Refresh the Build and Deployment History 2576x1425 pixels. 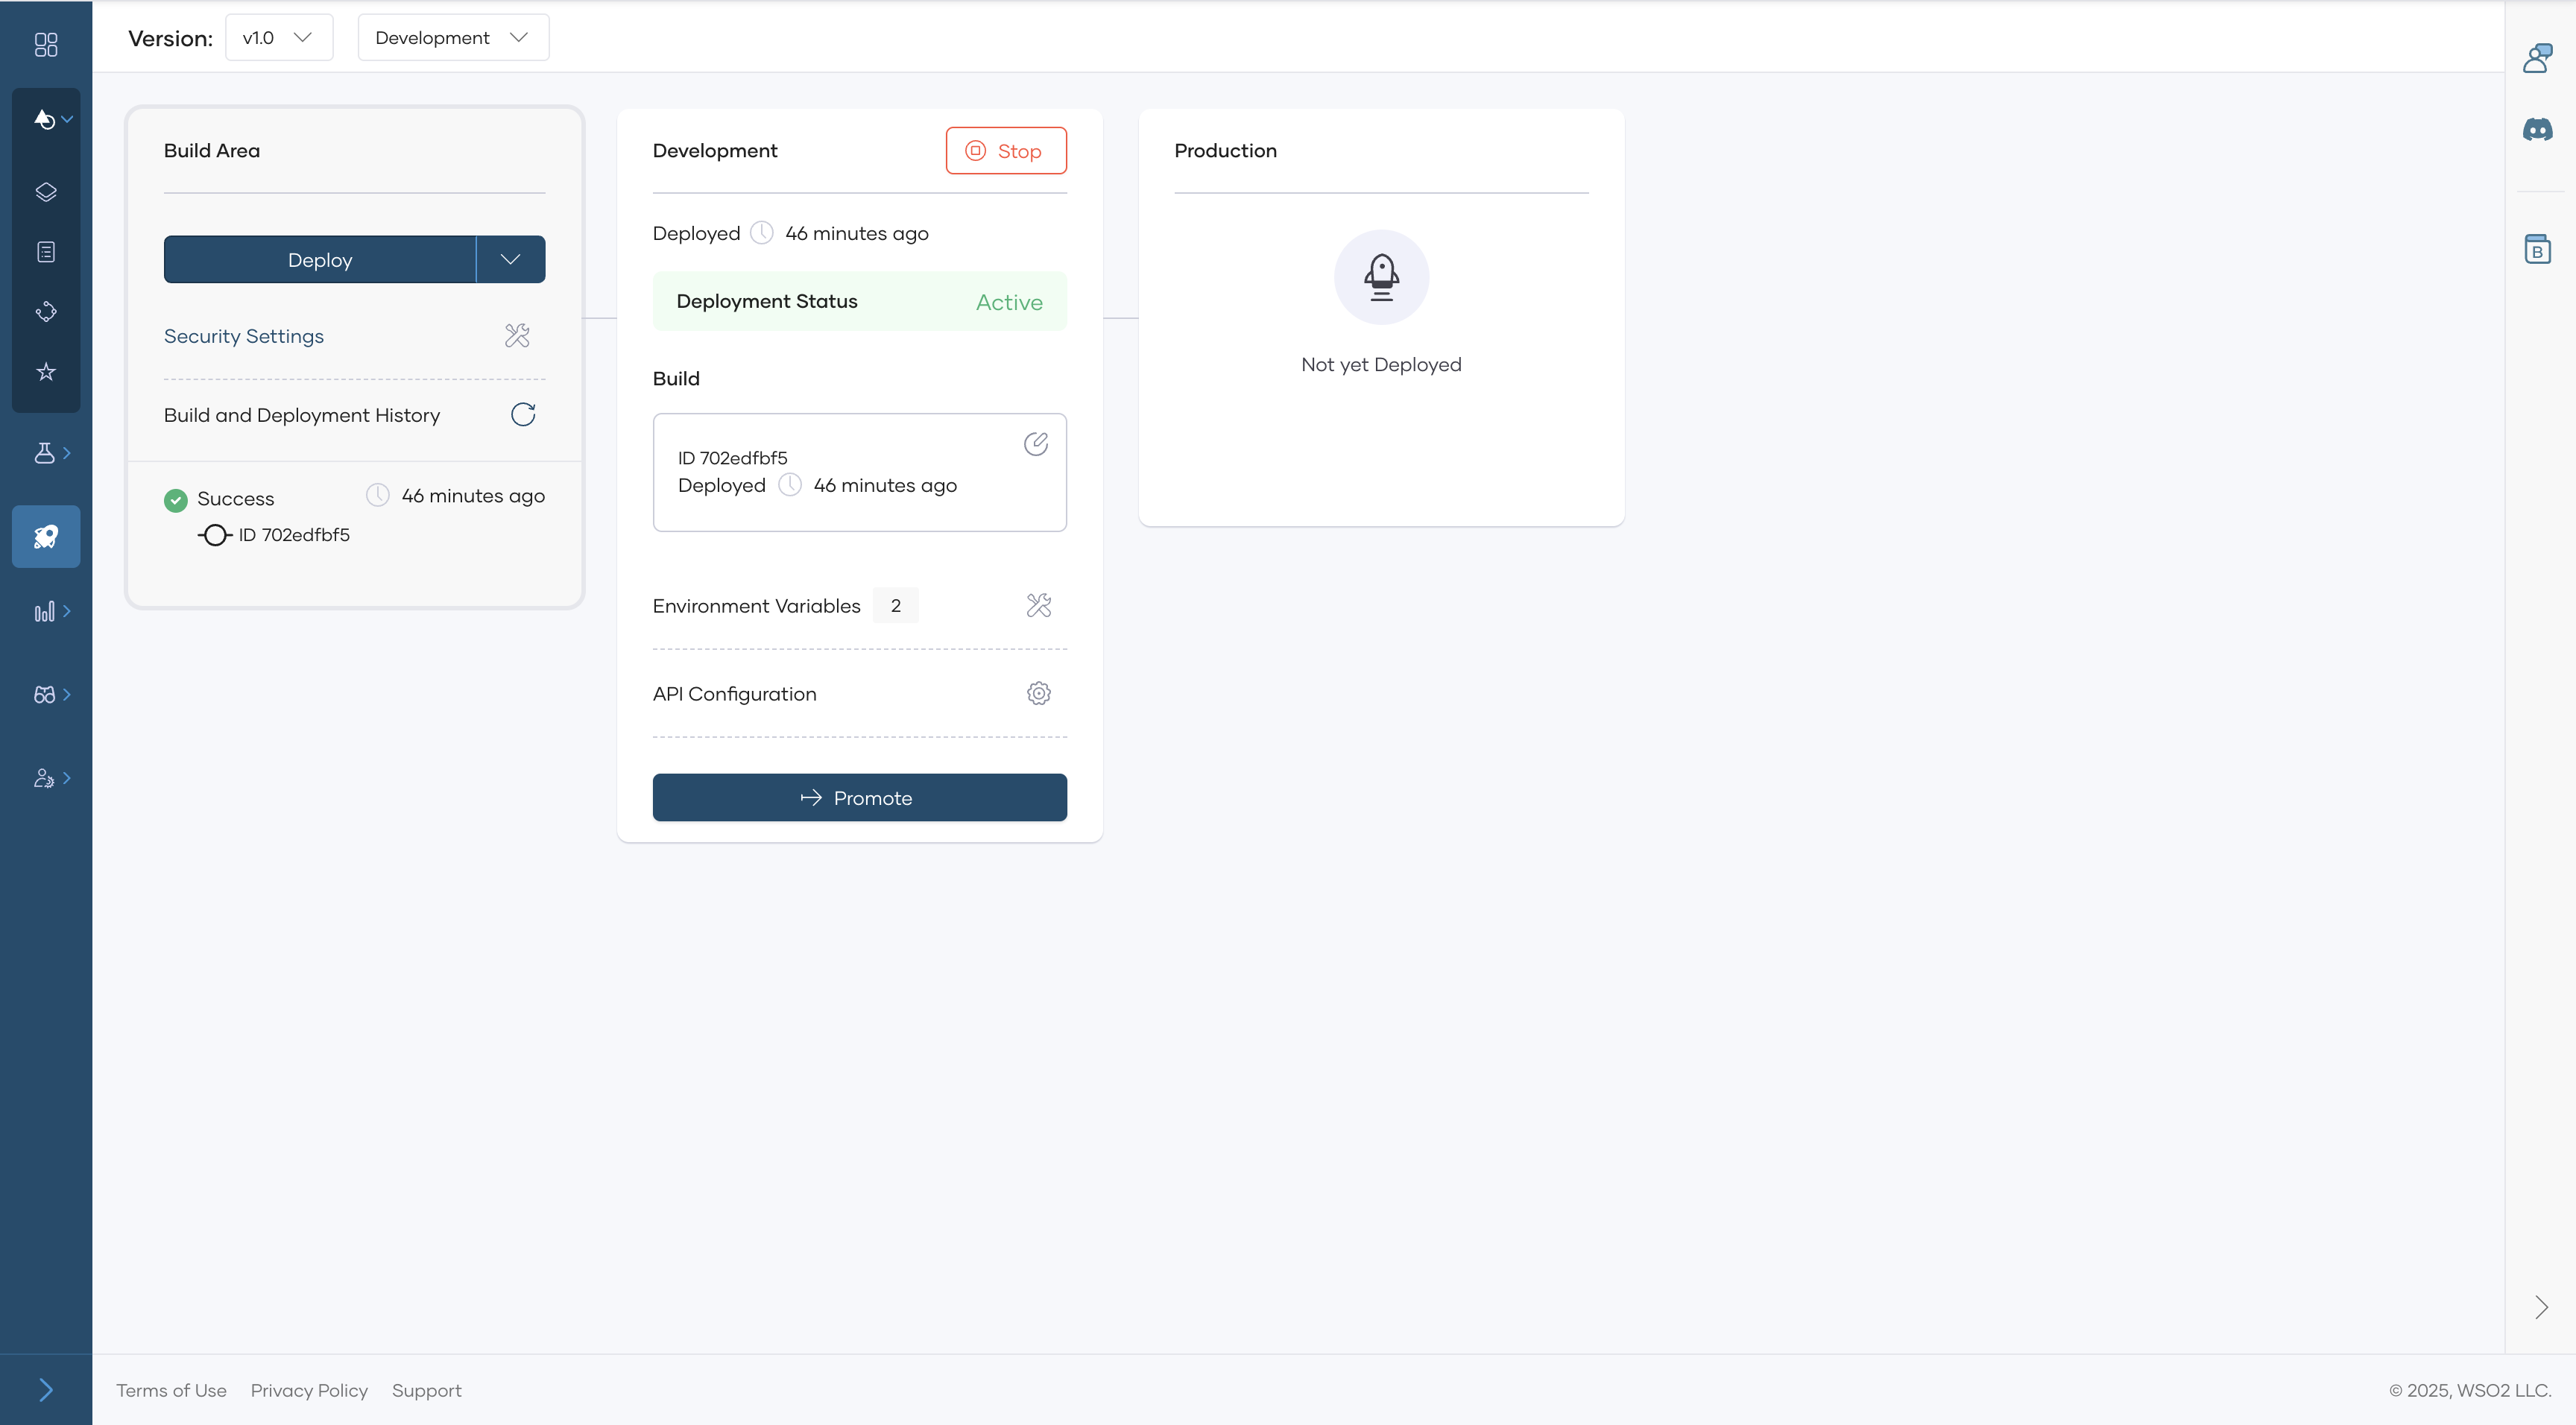tap(522, 414)
